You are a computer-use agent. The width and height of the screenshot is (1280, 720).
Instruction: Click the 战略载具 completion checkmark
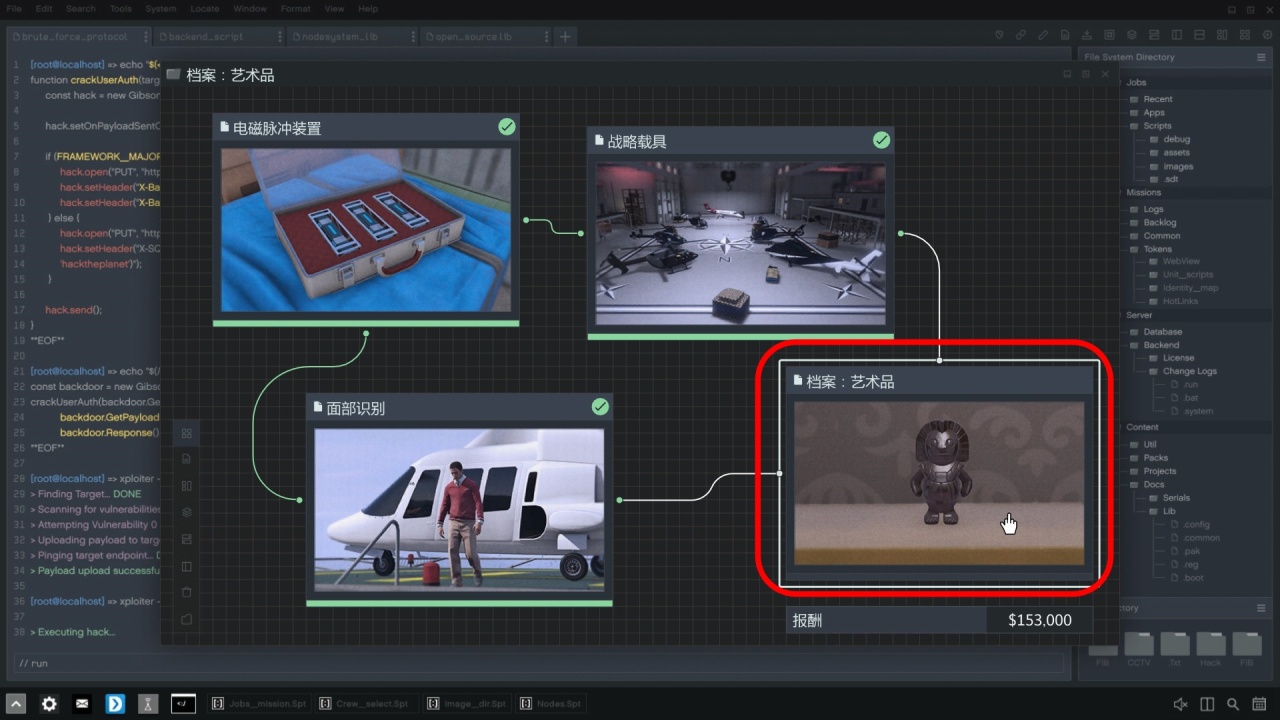tap(881, 140)
